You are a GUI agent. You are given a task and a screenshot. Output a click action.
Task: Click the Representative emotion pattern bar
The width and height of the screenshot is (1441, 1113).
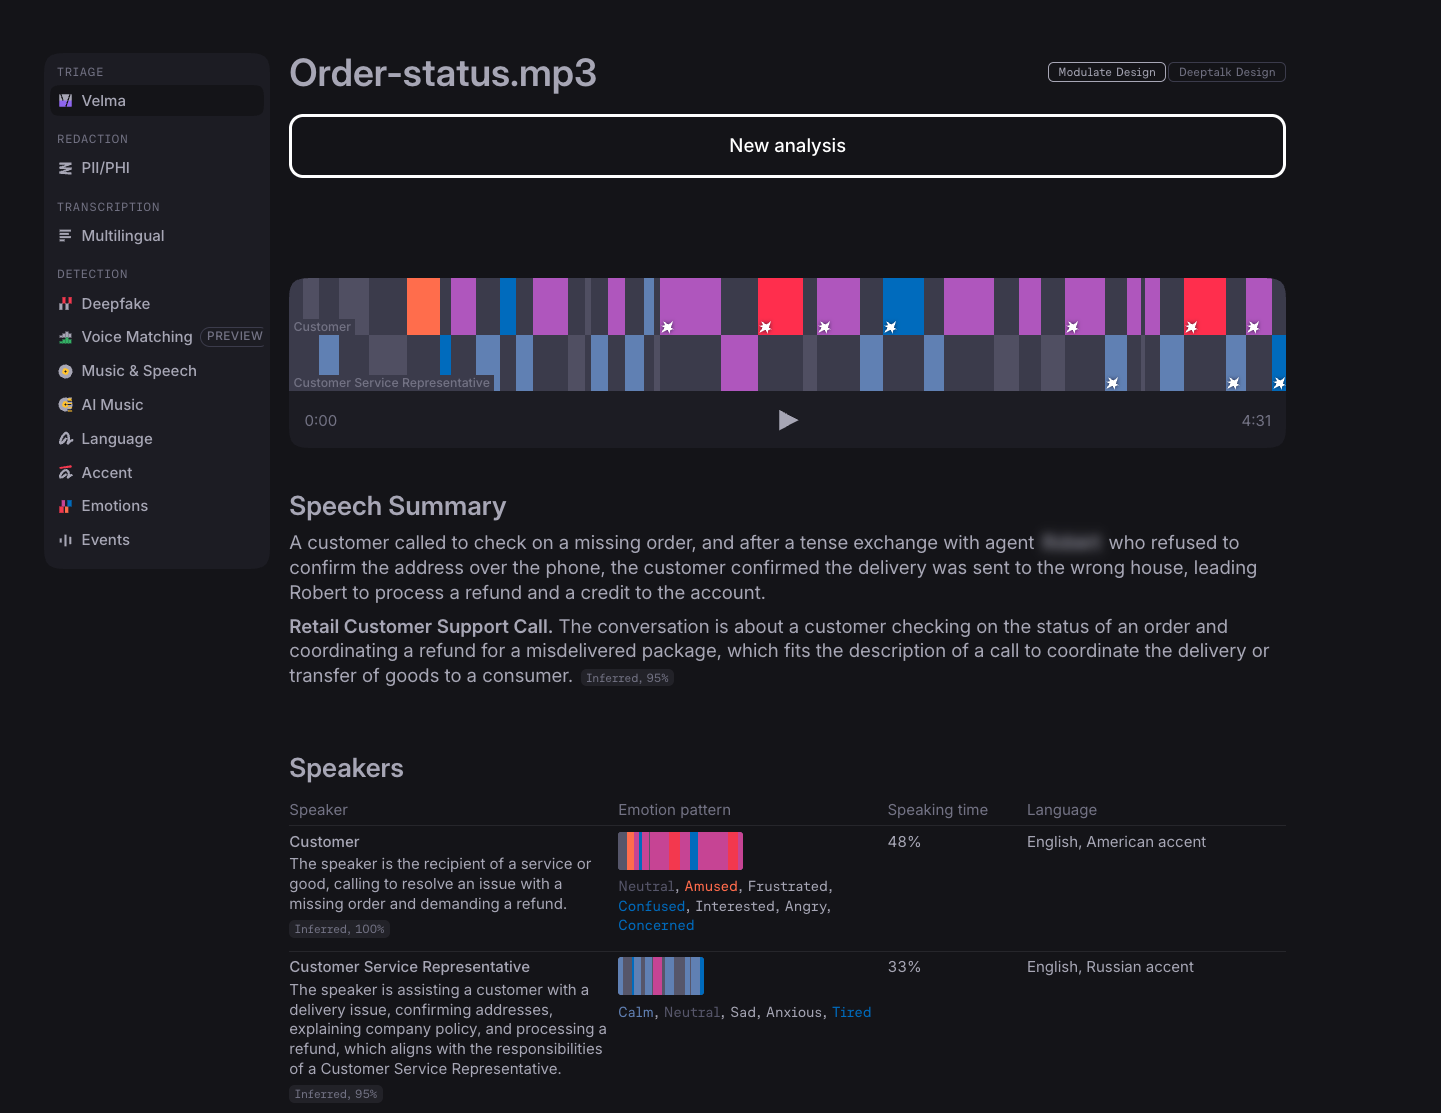(x=661, y=976)
